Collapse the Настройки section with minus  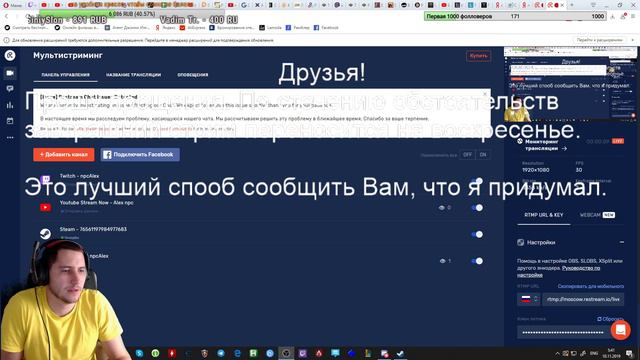coord(621,242)
